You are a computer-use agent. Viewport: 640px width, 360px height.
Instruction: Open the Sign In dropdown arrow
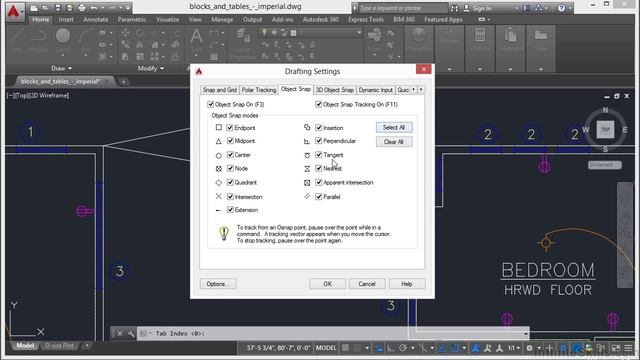point(516,8)
